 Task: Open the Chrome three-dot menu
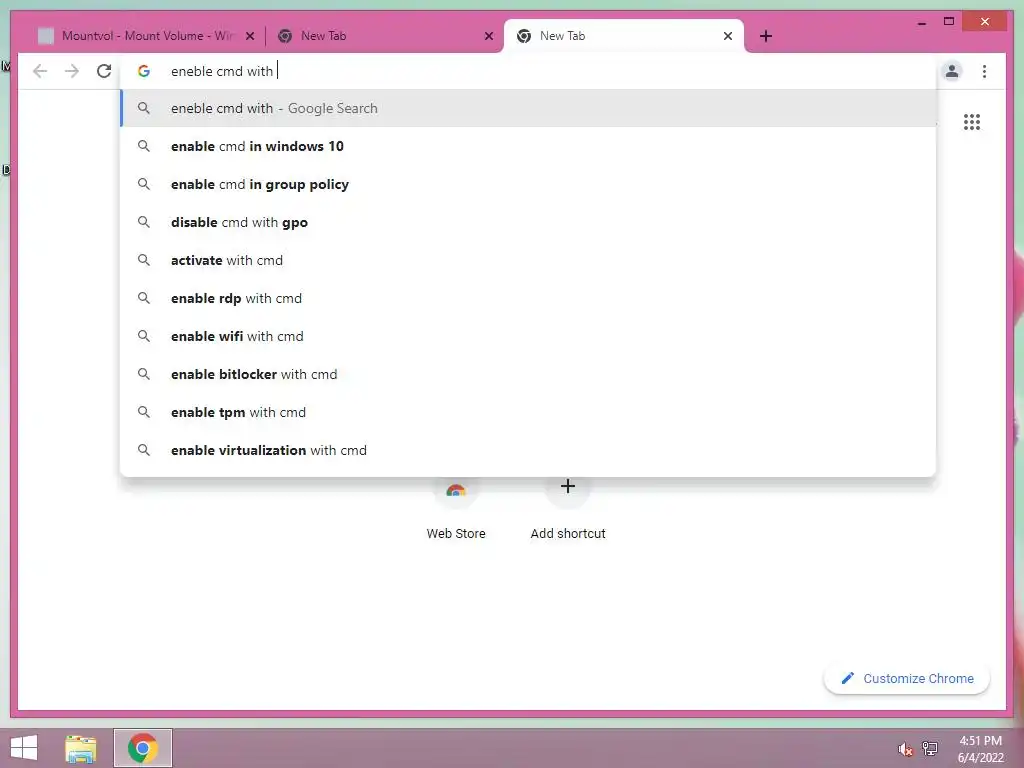click(x=984, y=71)
